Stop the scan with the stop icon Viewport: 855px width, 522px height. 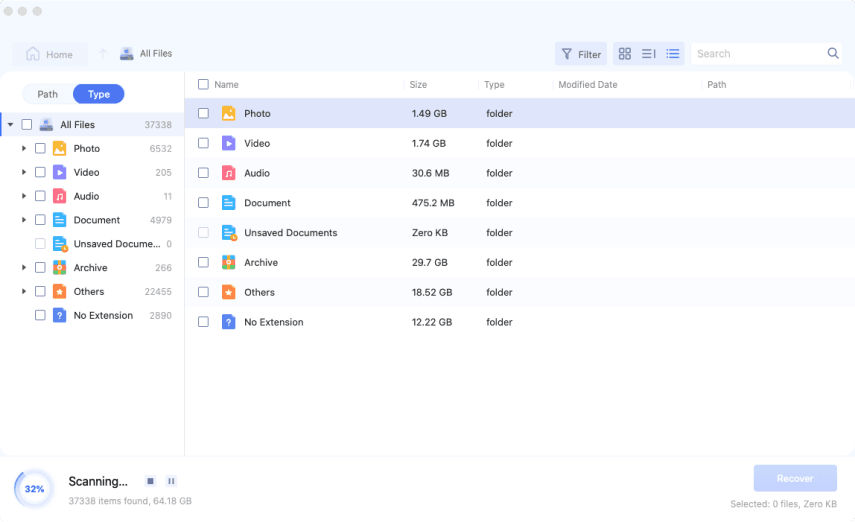[150, 481]
